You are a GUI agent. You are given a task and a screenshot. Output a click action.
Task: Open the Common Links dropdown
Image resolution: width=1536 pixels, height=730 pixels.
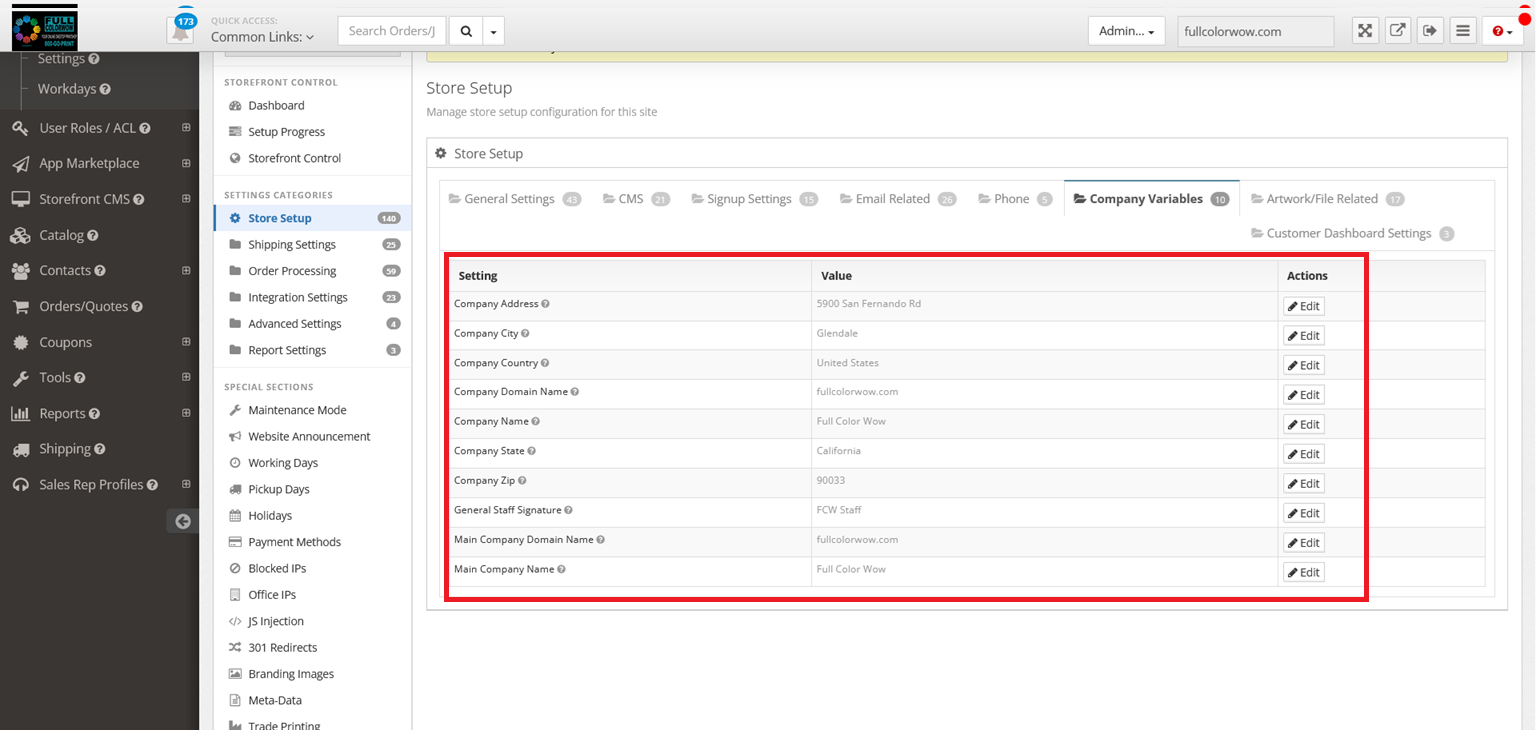tap(262, 37)
